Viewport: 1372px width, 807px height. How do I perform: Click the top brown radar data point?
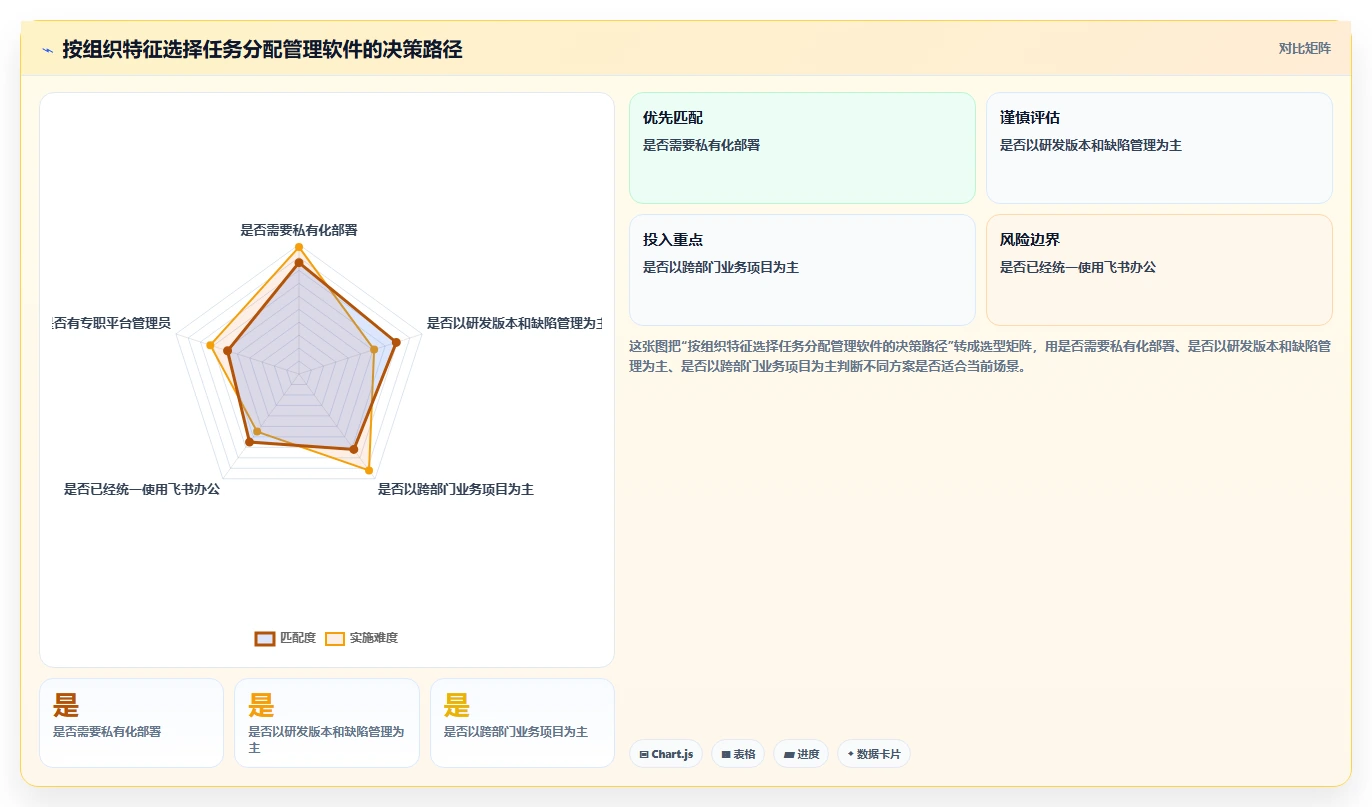pyautogui.click(x=298, y=263)
